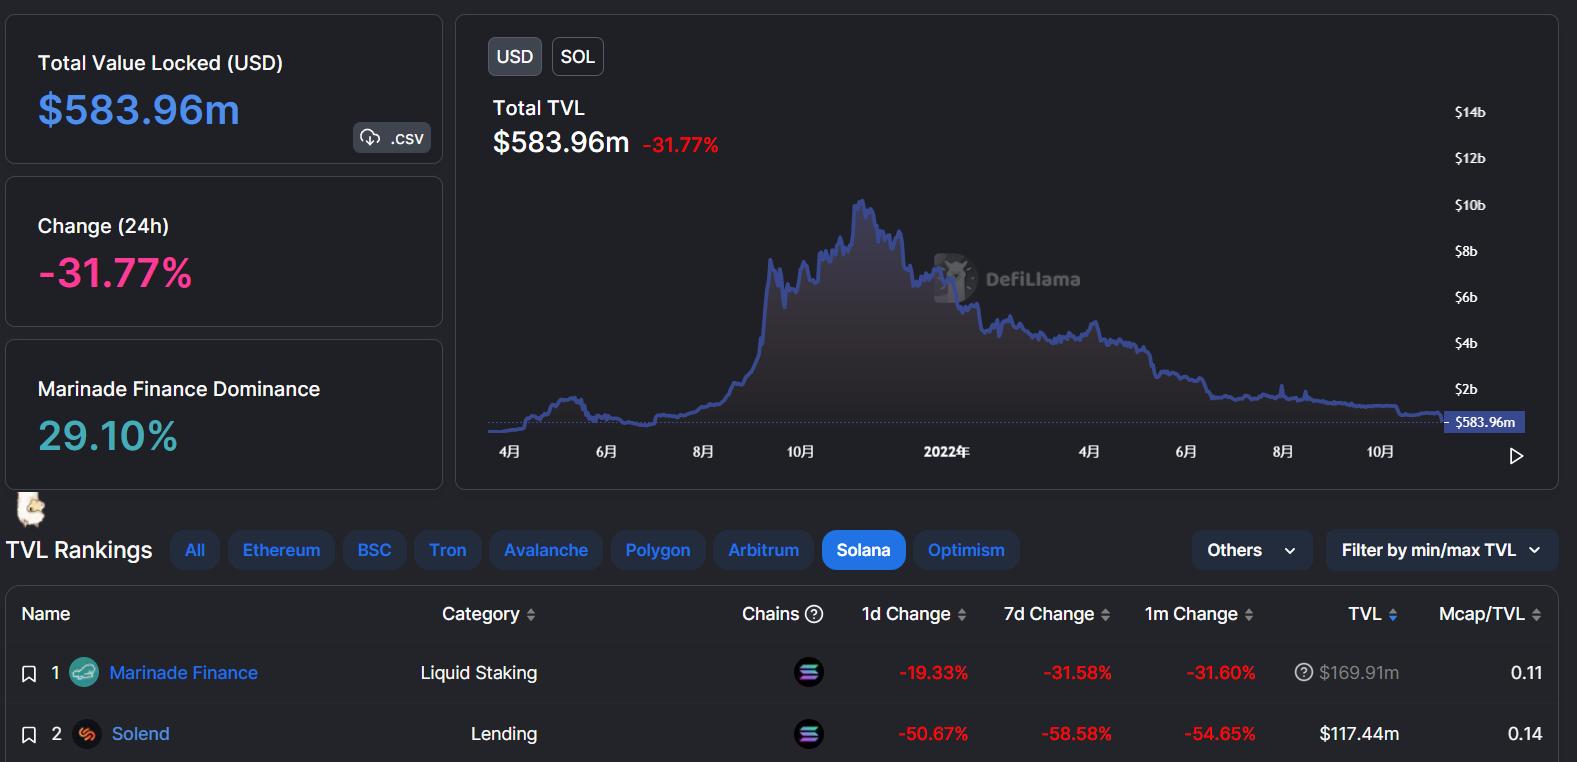Click the play icon on the chart

point(1516,456)
